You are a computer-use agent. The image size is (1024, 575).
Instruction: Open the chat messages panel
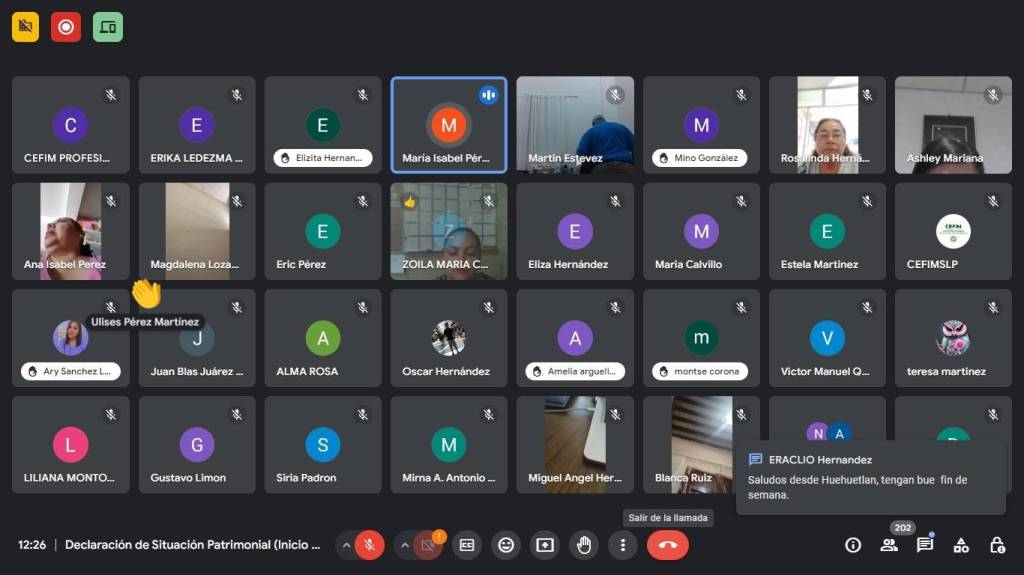click(x=925, y=545)
